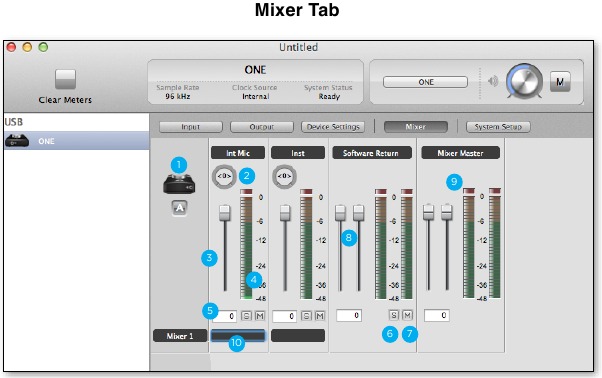Click the Inst channel name field
The height and width of the screenshot is (378, 602).
(x=298, y=335)
